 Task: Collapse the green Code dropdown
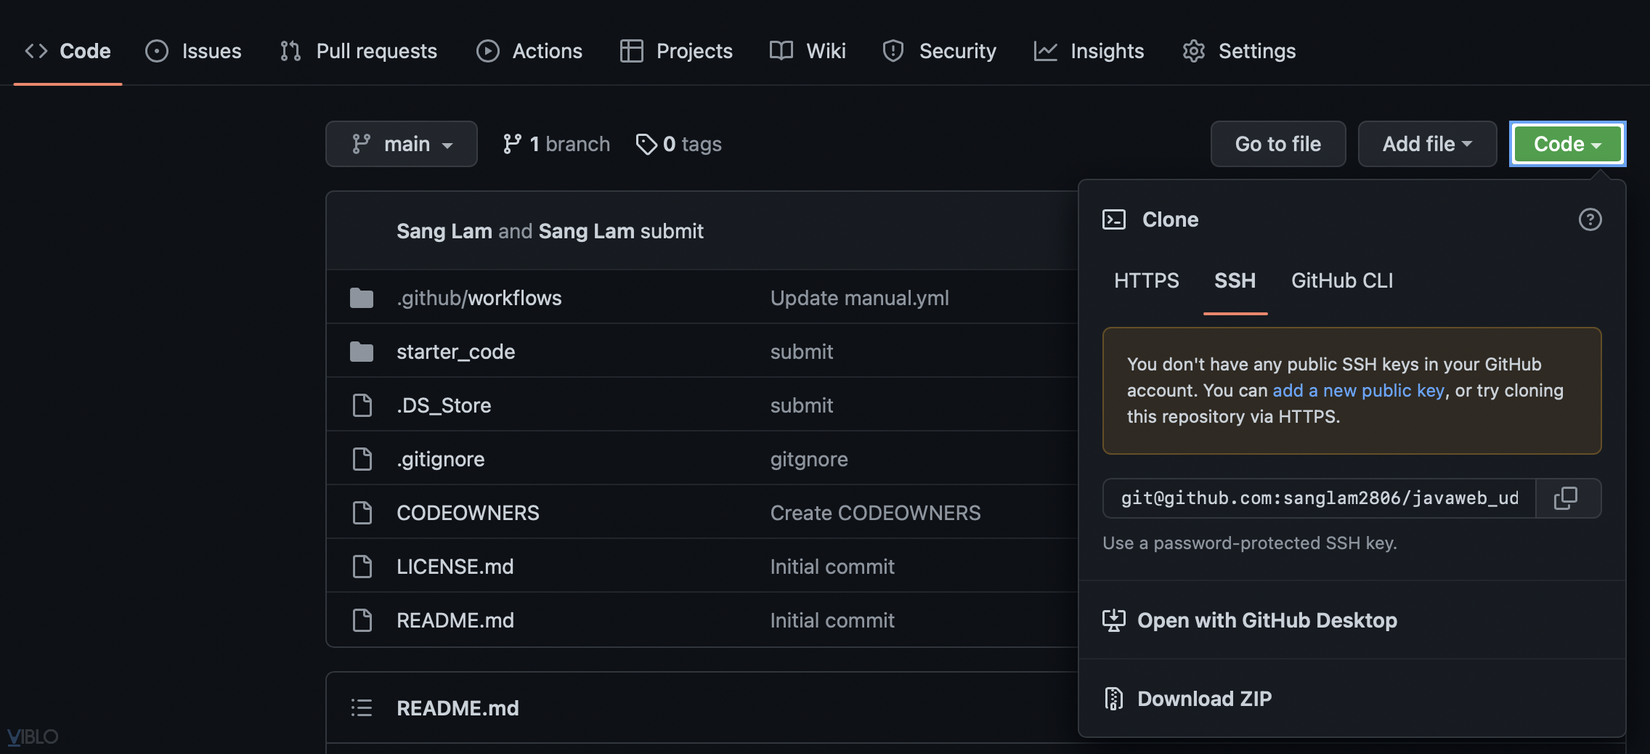(x=1566, y=144)
